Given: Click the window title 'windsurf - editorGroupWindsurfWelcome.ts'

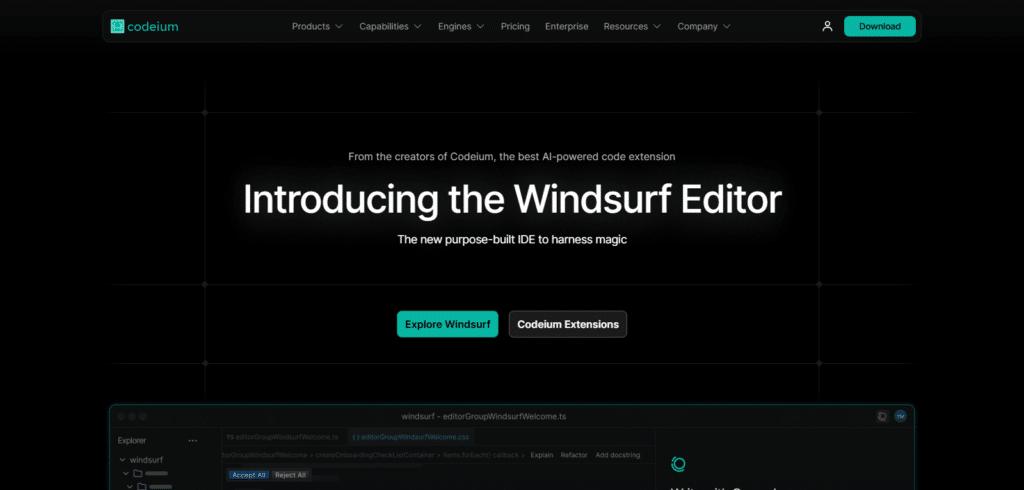Looking at the screenshot, I should pos(484,416).
